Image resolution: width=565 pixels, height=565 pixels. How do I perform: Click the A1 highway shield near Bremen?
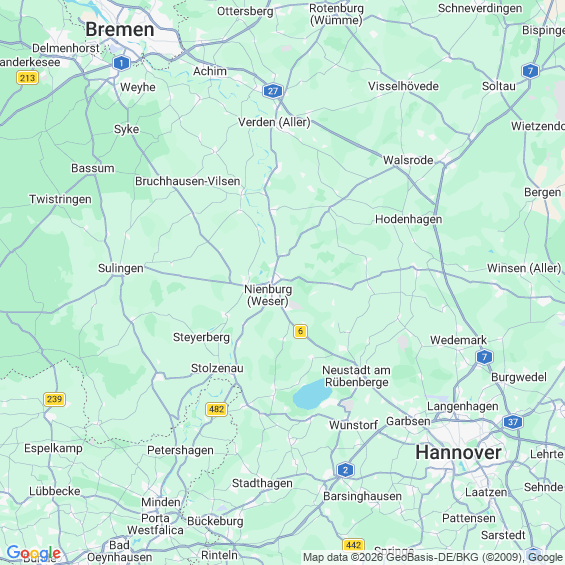coord(121,63)
